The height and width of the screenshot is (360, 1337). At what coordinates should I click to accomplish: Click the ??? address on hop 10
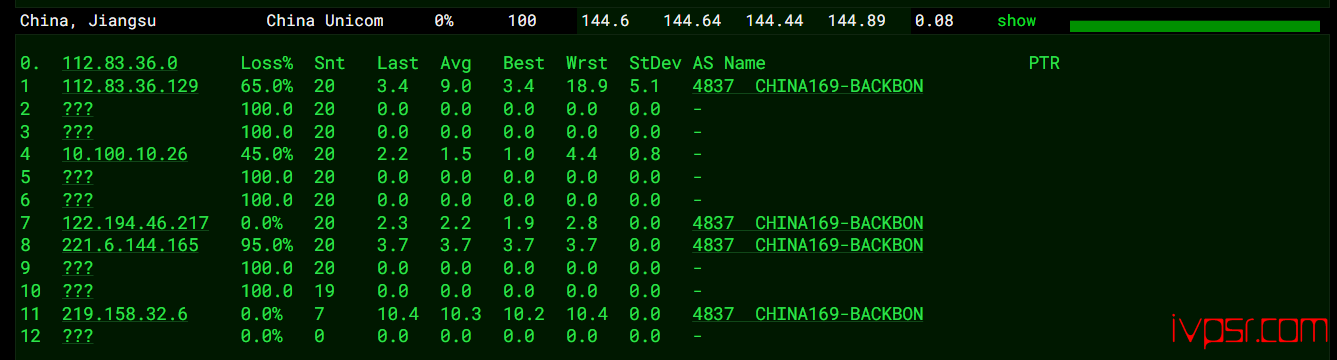click(78, 291)
